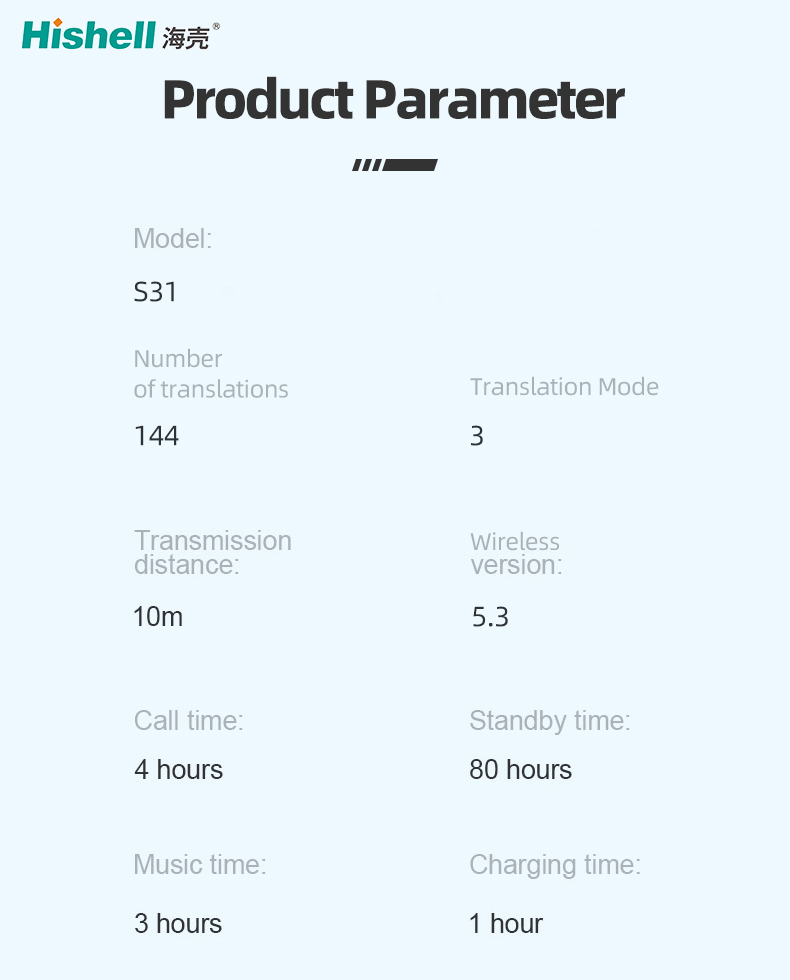Select the 5.3 wireless version value
Viewport: 790px width, 980px height.
[490, 617]
